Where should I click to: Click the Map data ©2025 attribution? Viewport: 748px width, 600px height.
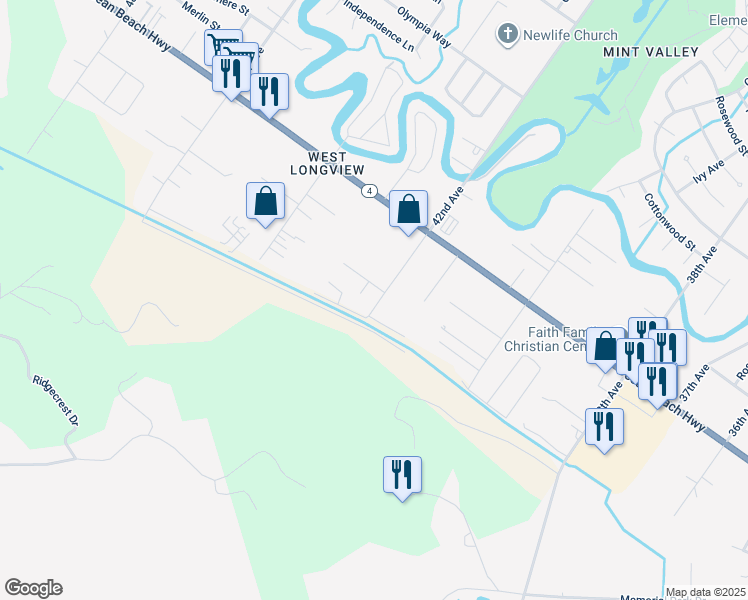click(x=704, y=592)
